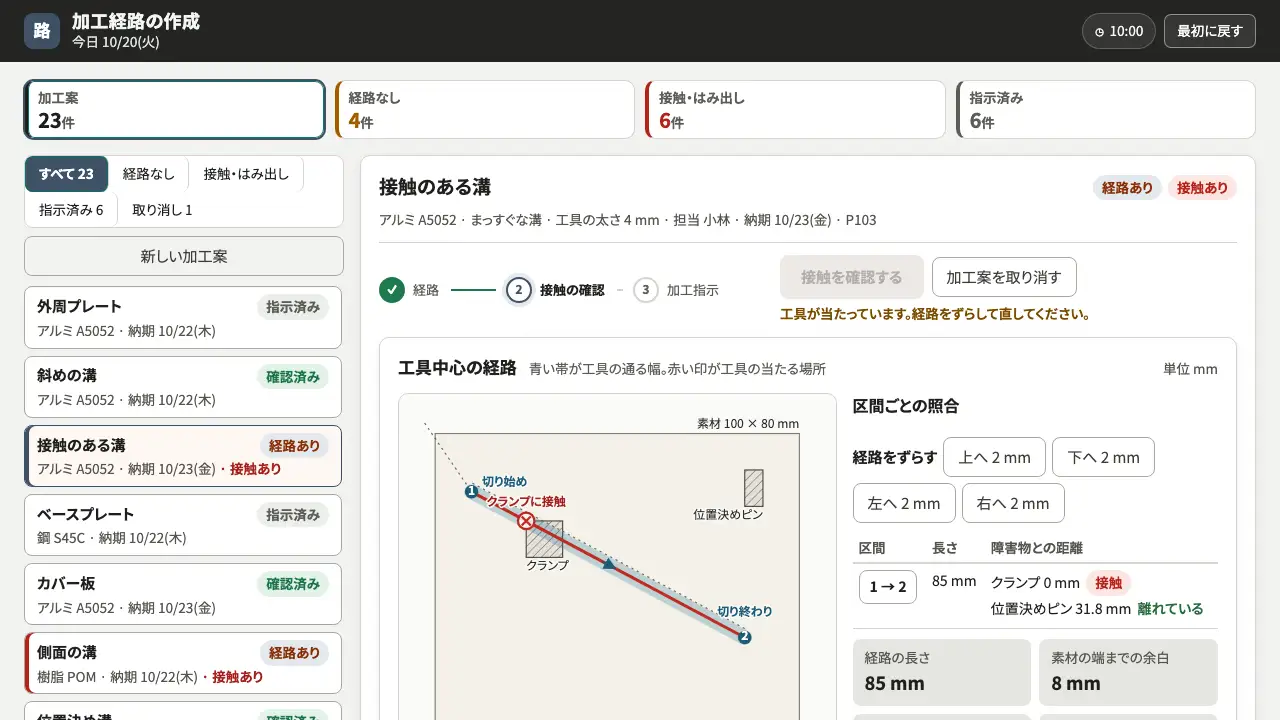The height and width of the screenshot is (720, 1280).
Task: Click the 10:00 timer pill
Action: pos(1119,31)
